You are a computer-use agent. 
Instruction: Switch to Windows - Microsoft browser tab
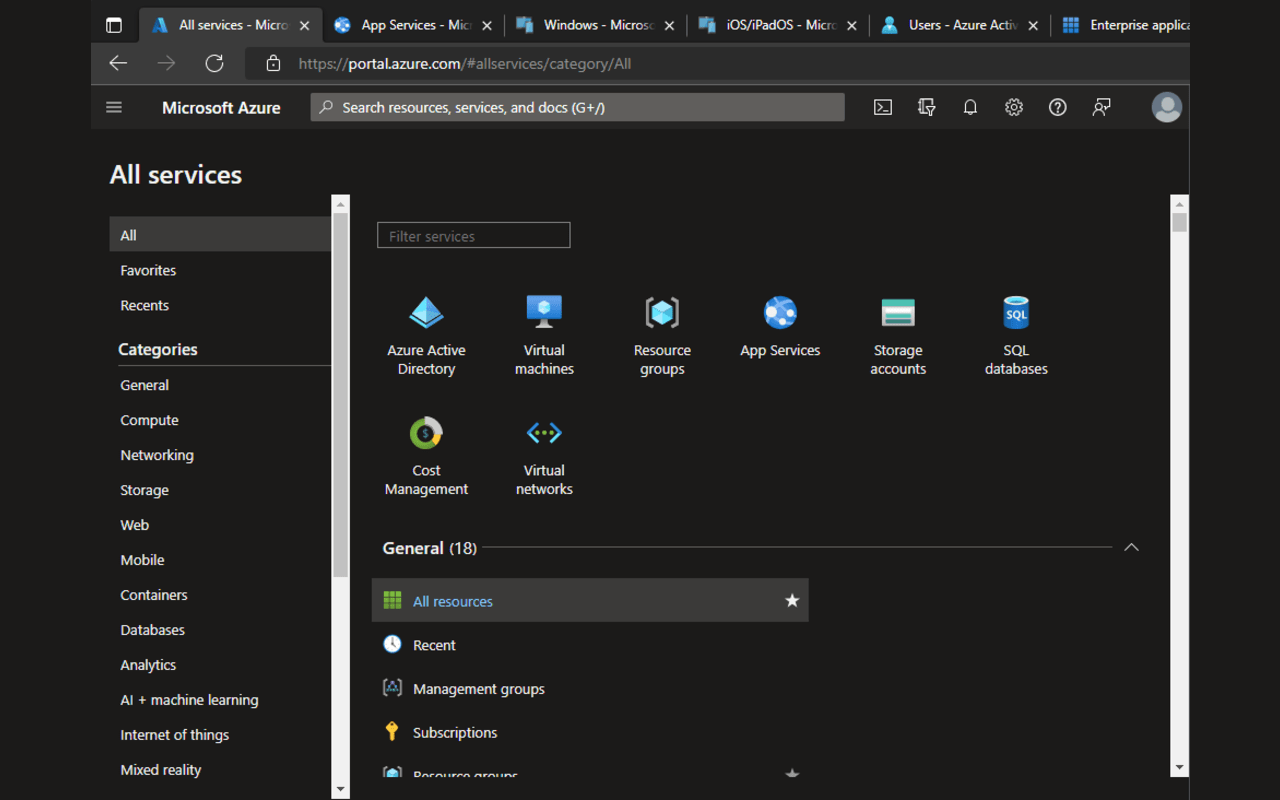pos(595,25)
